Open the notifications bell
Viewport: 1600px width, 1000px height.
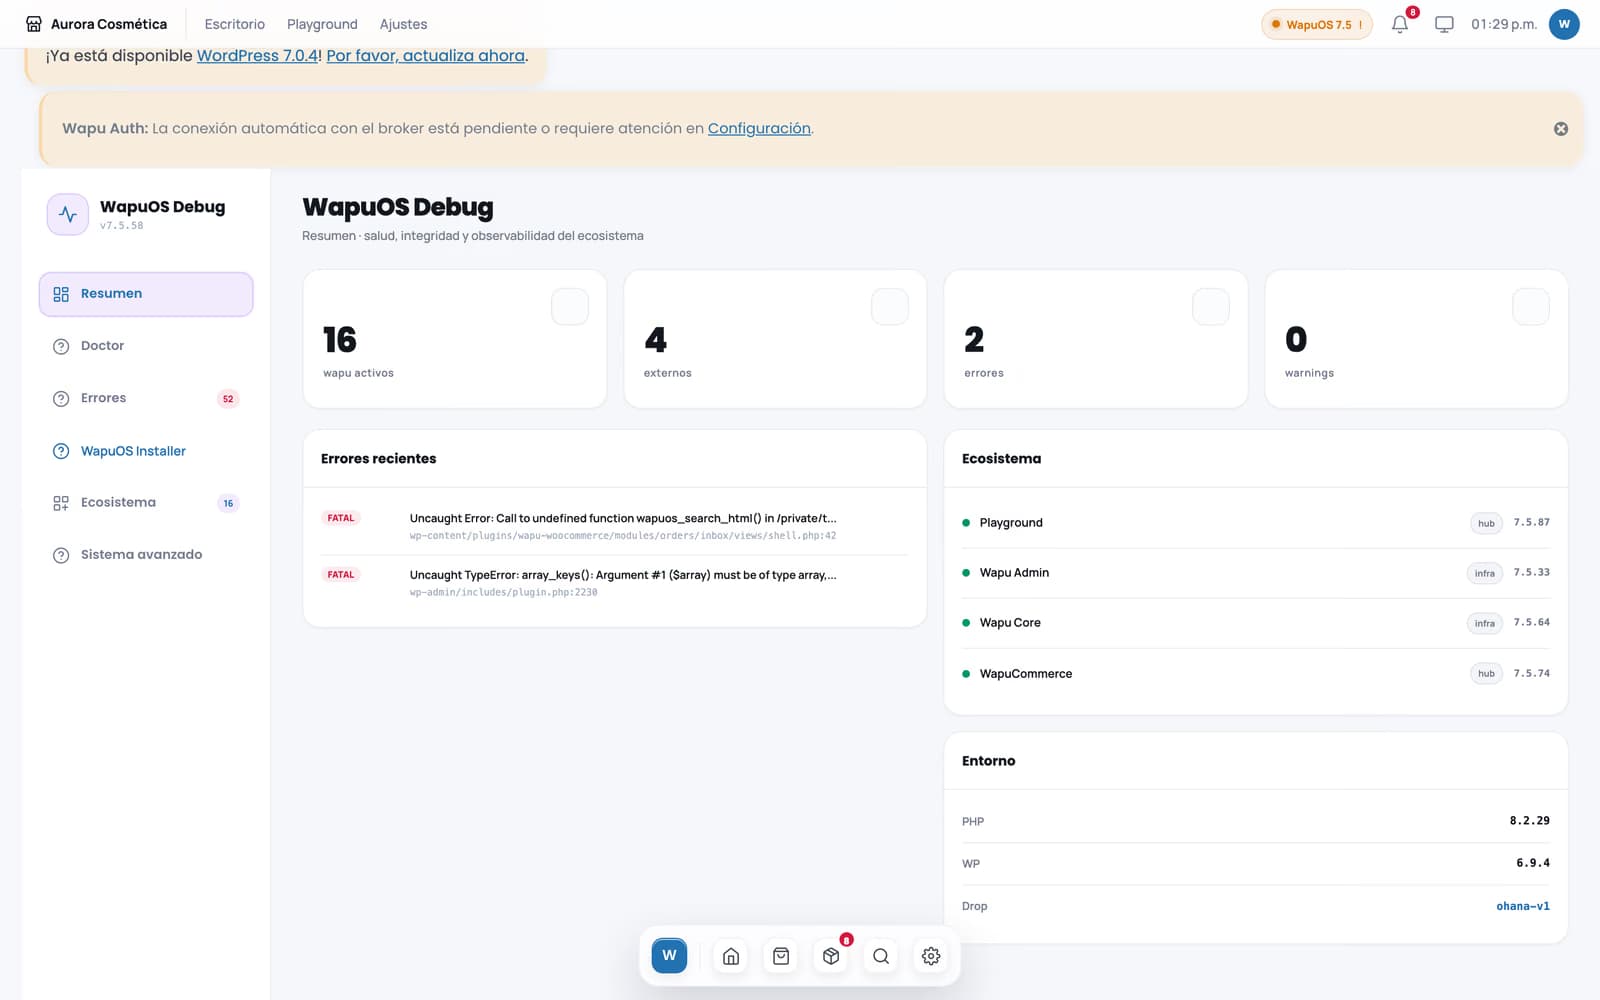click(x=1400, y=24)
